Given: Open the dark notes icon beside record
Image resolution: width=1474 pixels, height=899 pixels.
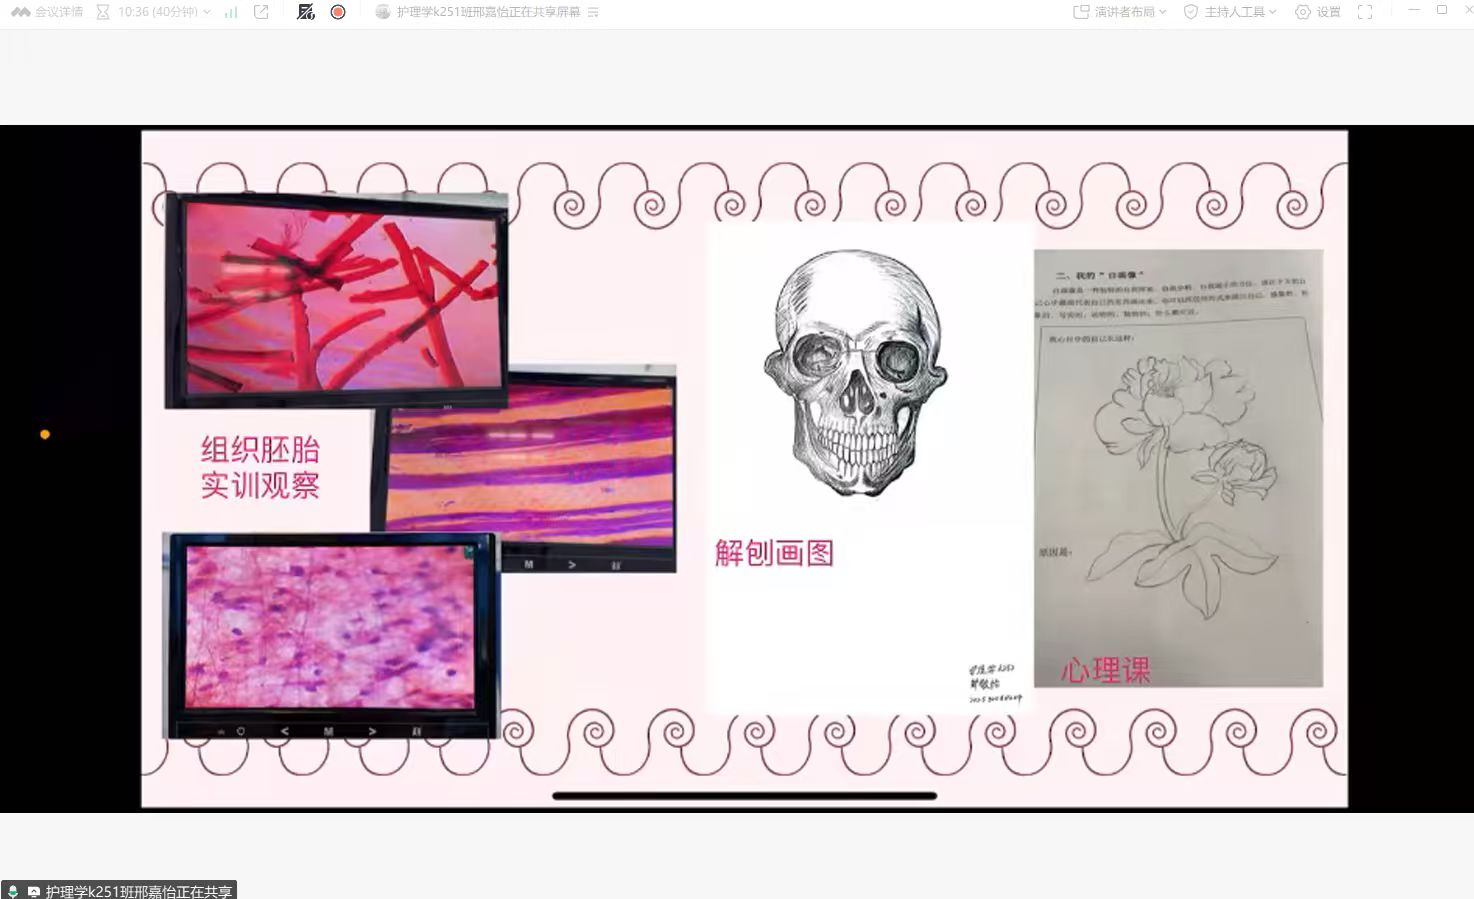Looking at the screenshot, I should tap(306, 12).
